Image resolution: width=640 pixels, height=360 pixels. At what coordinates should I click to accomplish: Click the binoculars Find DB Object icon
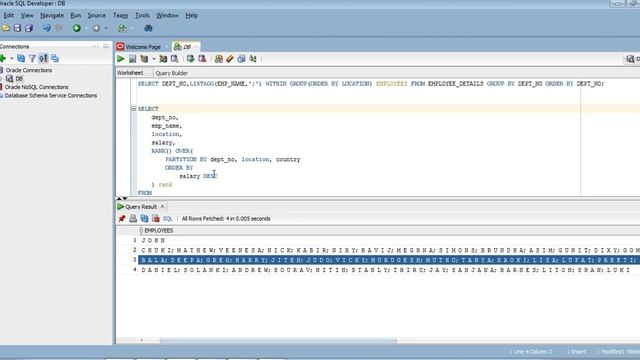point(148,28)
